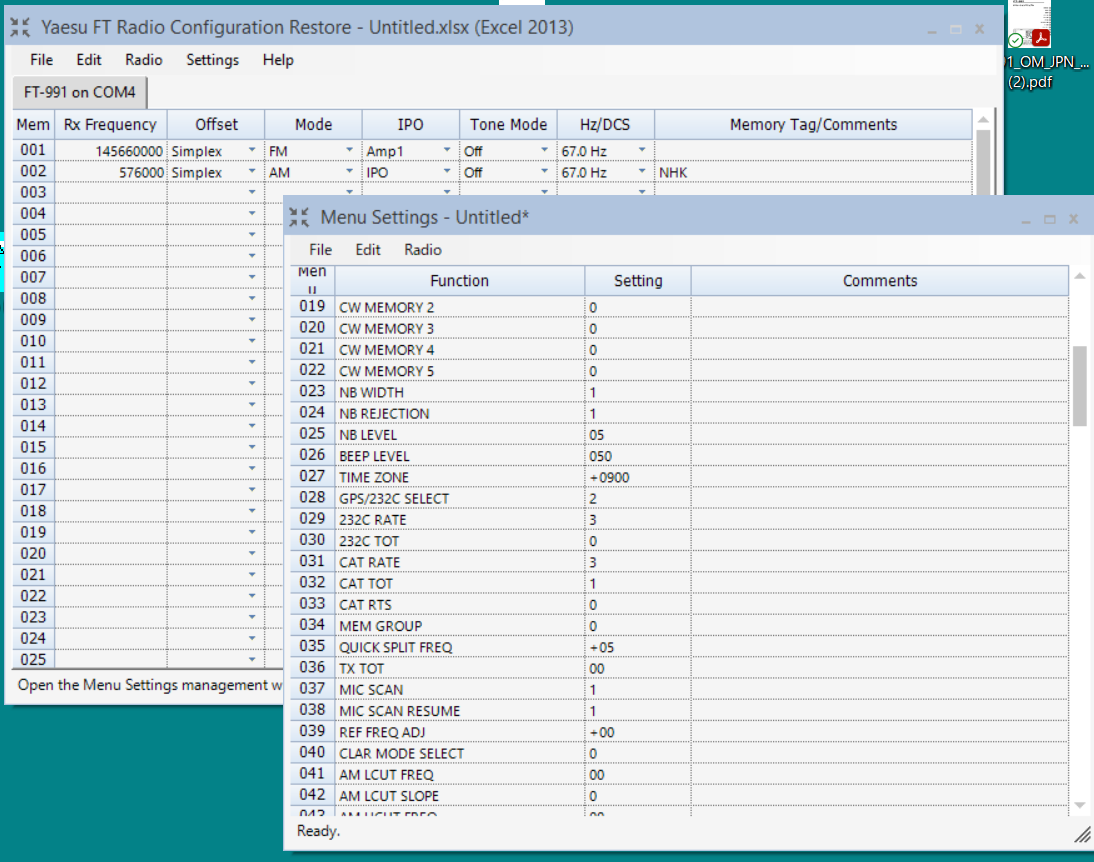Screen dimensions: 1094x862
Task: Select memory row header 005
Action: [33, 235]
